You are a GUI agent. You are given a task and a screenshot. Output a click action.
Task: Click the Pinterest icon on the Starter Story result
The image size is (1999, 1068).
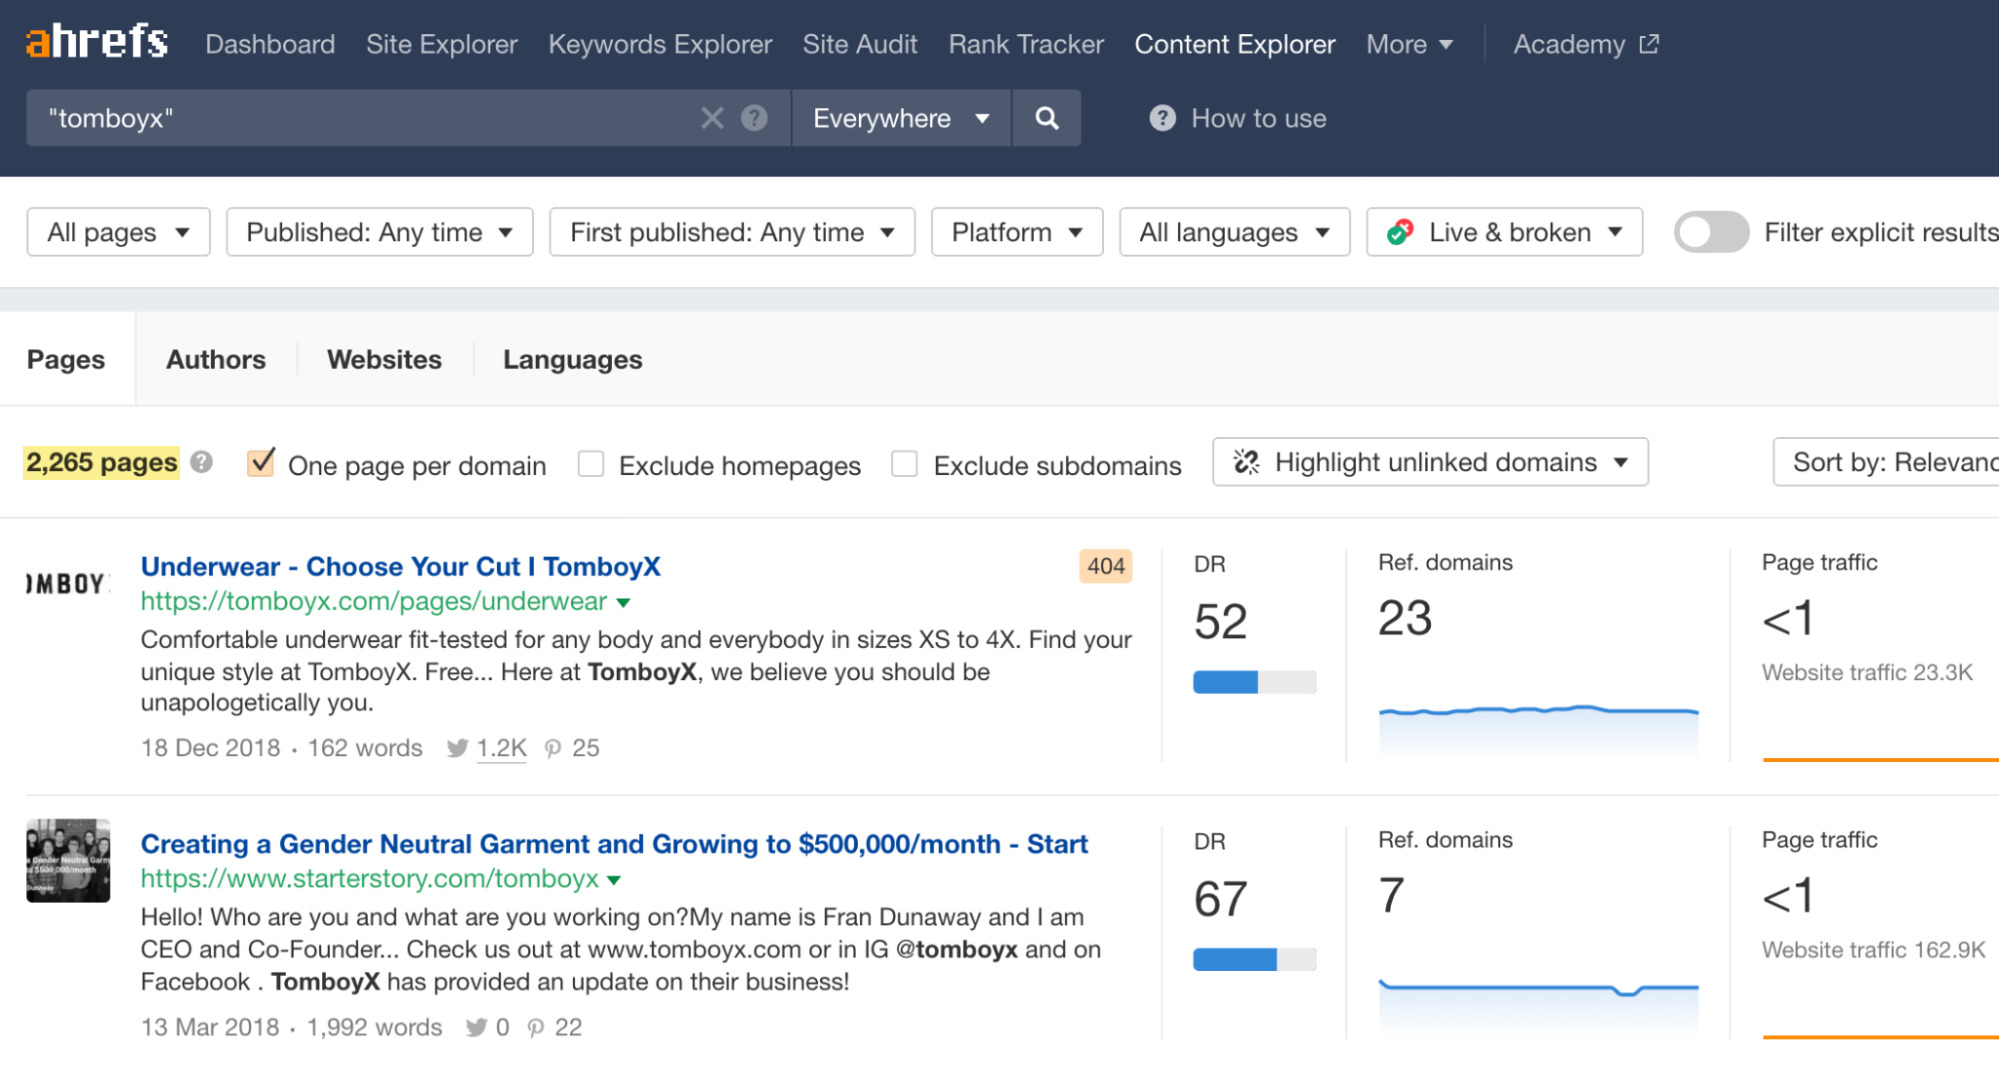536,1027
